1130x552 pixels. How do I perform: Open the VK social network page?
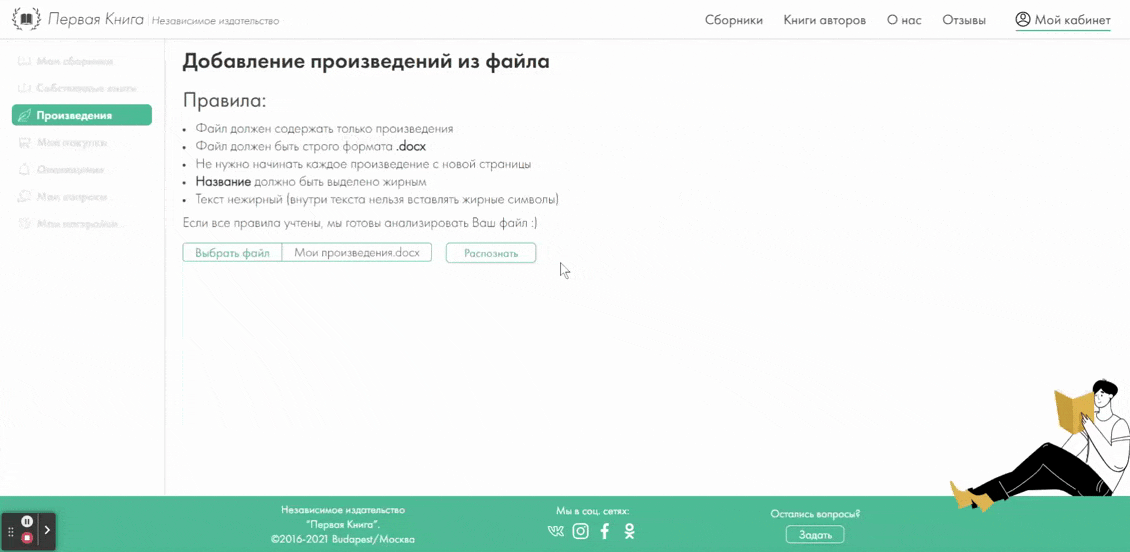tap(556, 532)
